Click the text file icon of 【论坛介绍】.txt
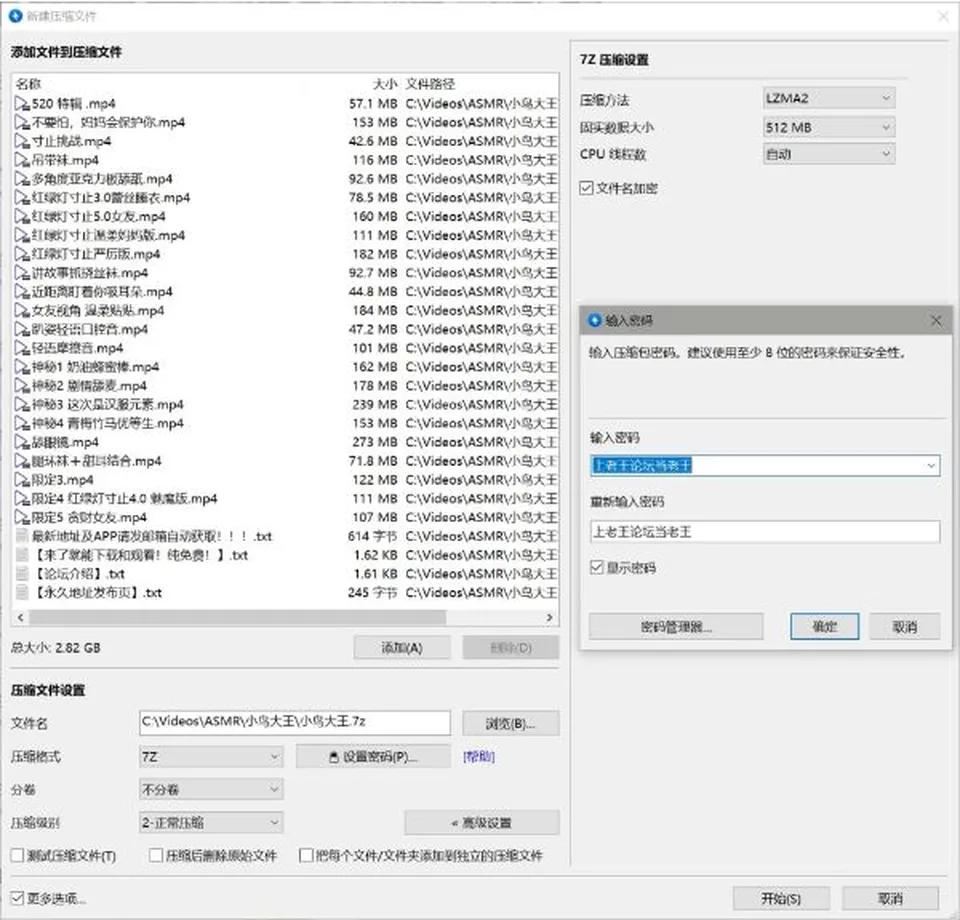 click(x=22, y=574)
